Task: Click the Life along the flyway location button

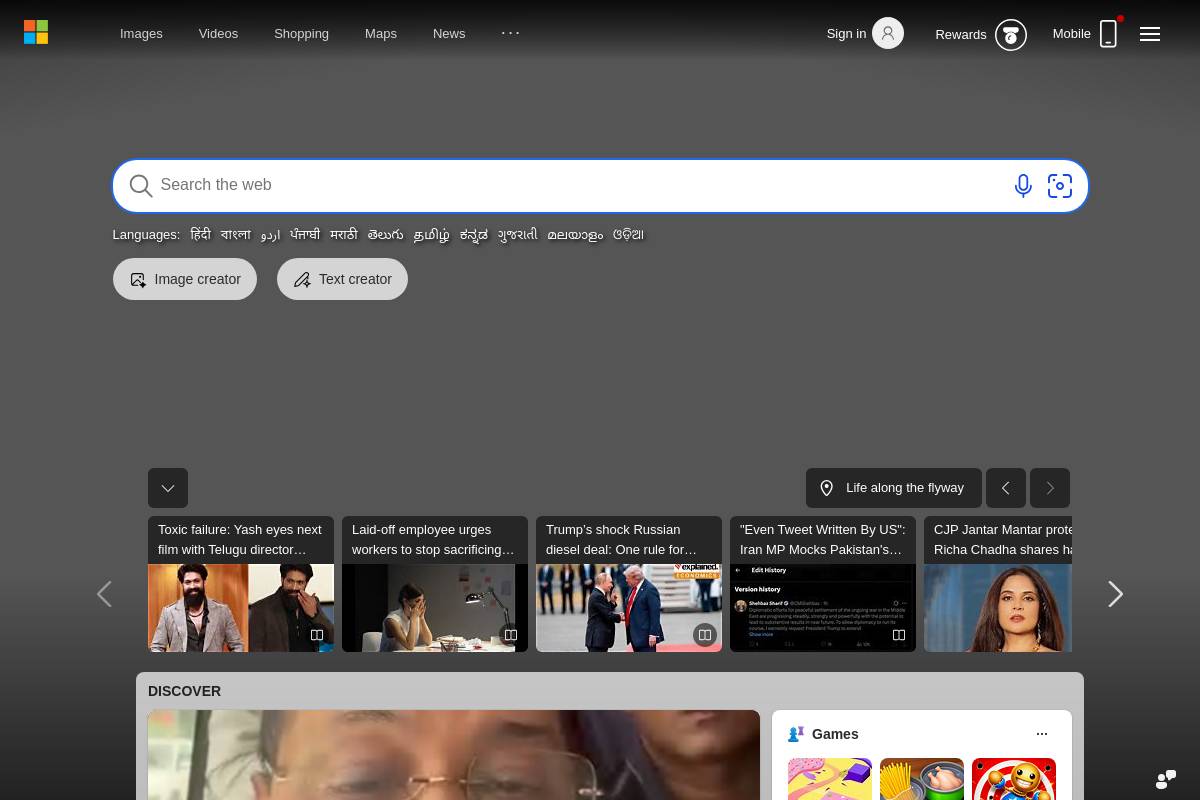Action: pyautogui.click(x=894, y=488)
